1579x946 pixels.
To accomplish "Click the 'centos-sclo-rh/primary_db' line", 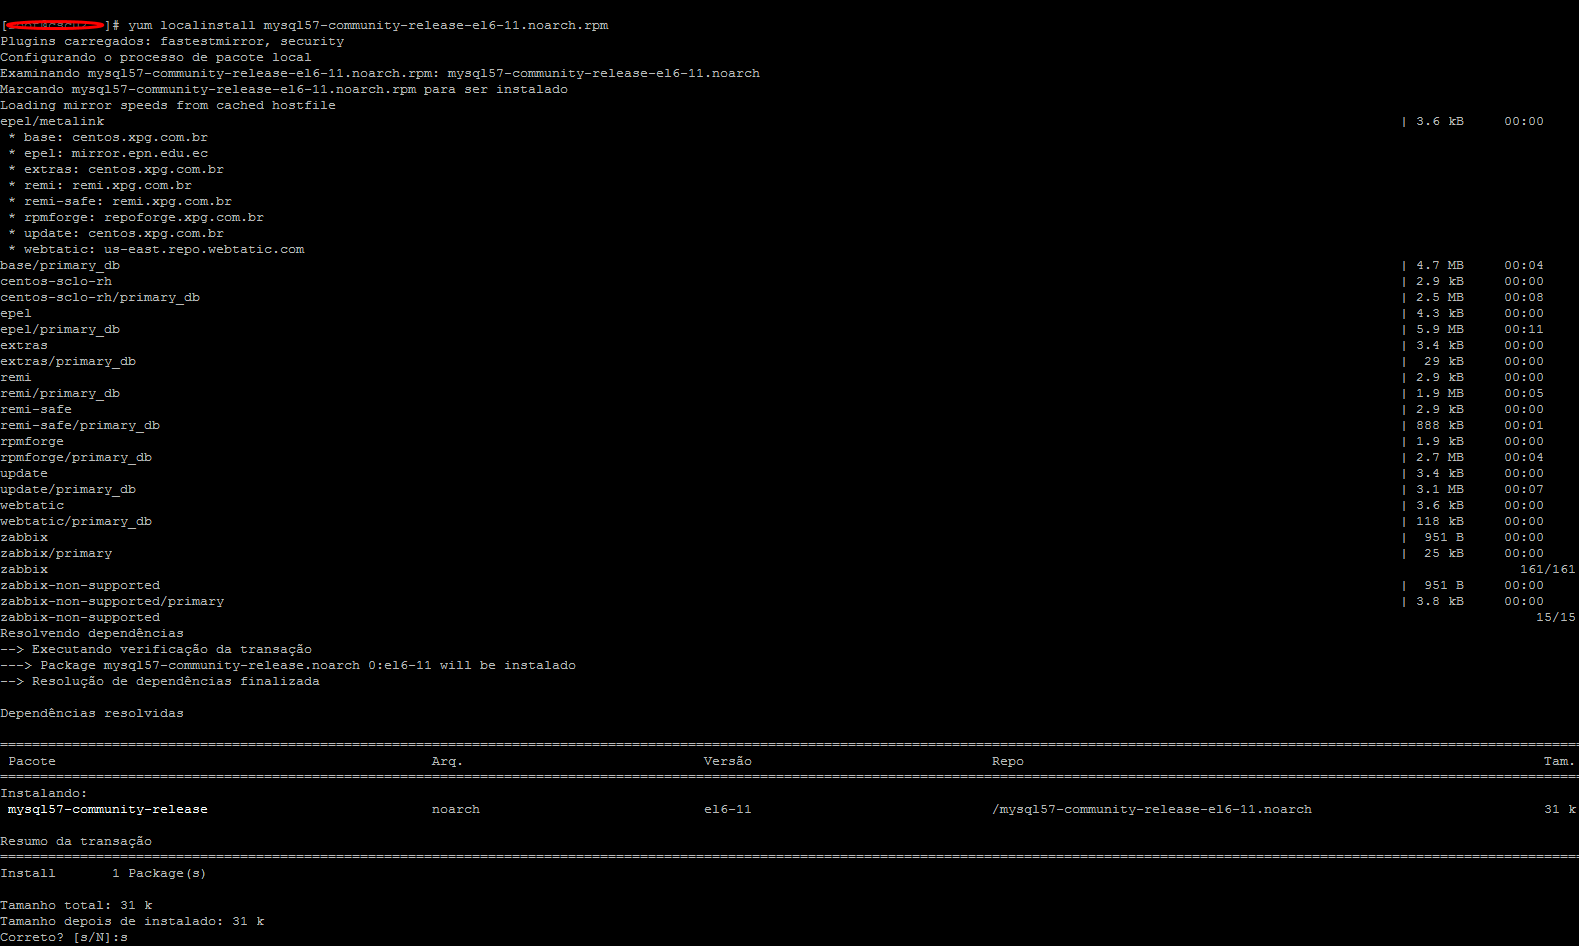I will [x=100, y=297].
